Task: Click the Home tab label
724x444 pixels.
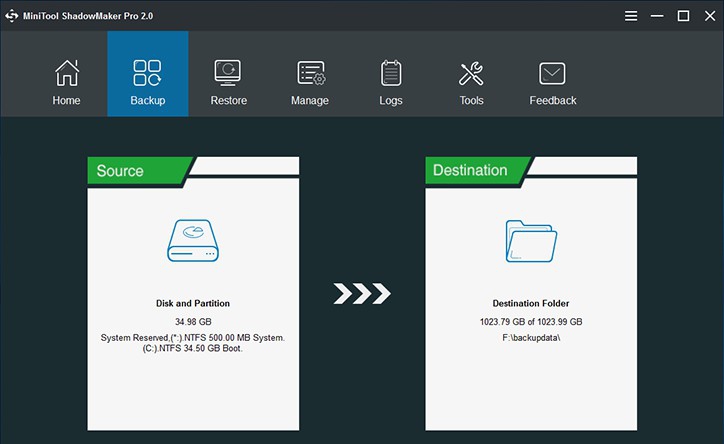Action: pos(66,100)
